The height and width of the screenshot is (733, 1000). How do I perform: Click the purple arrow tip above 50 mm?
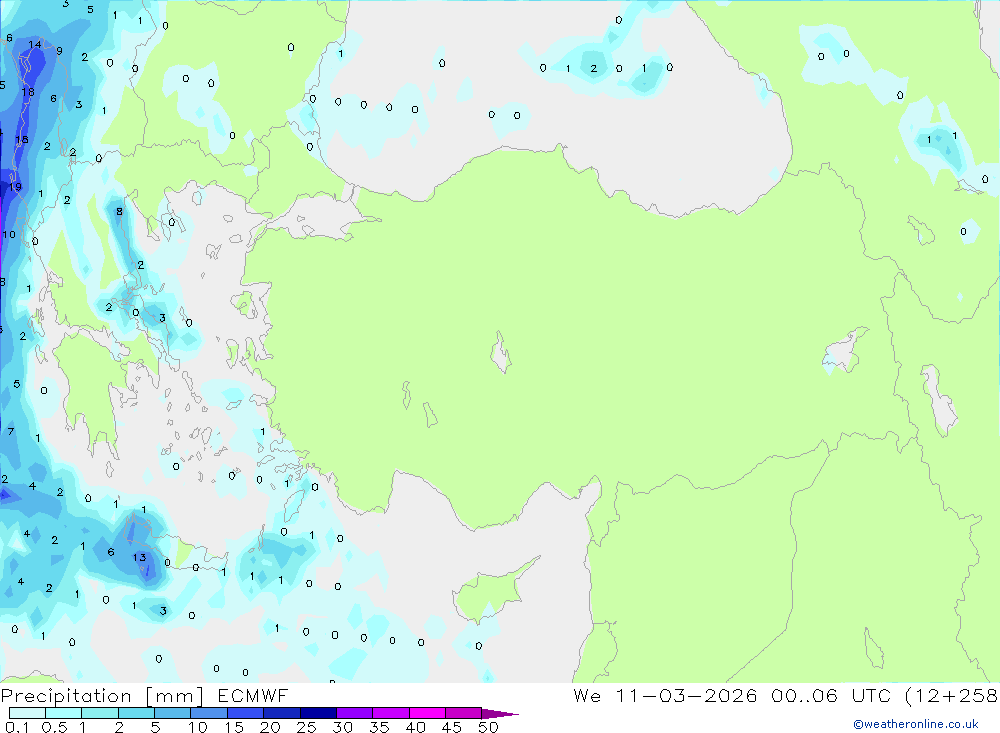[500, 714]
